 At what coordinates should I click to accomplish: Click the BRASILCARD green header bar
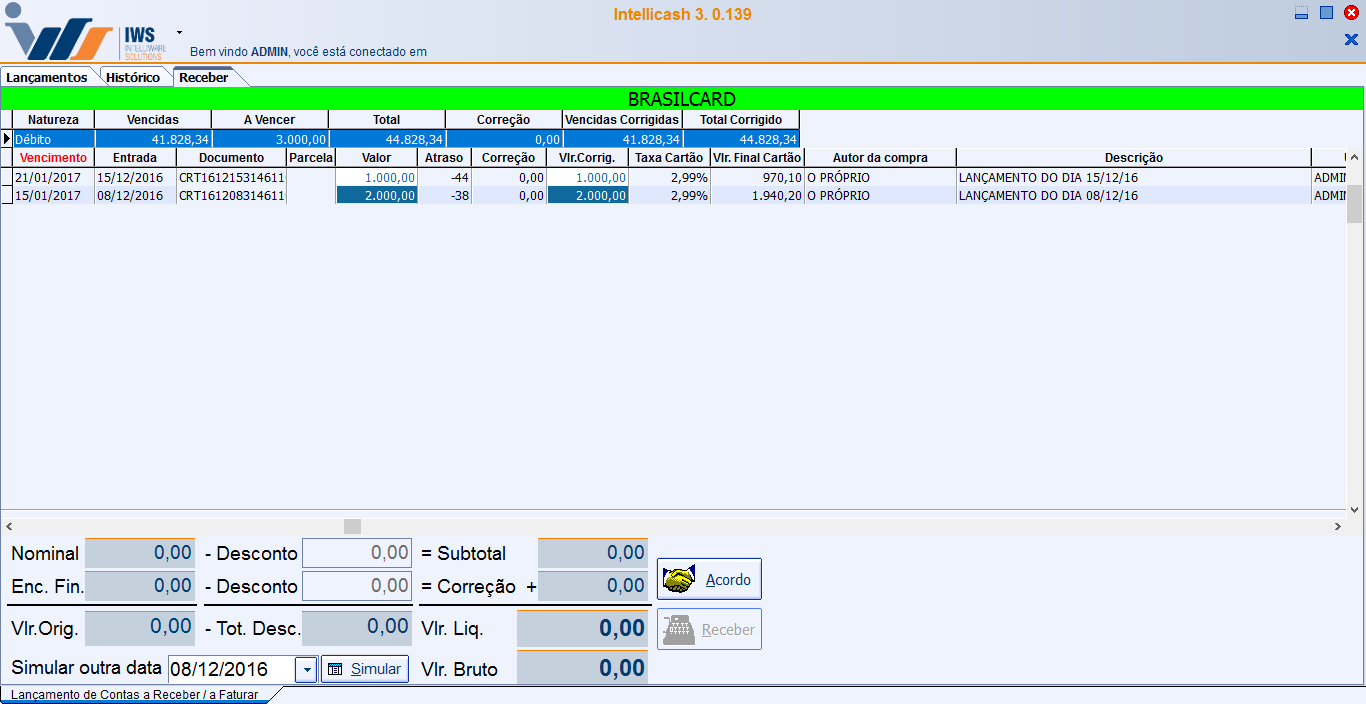click(682, 99)
